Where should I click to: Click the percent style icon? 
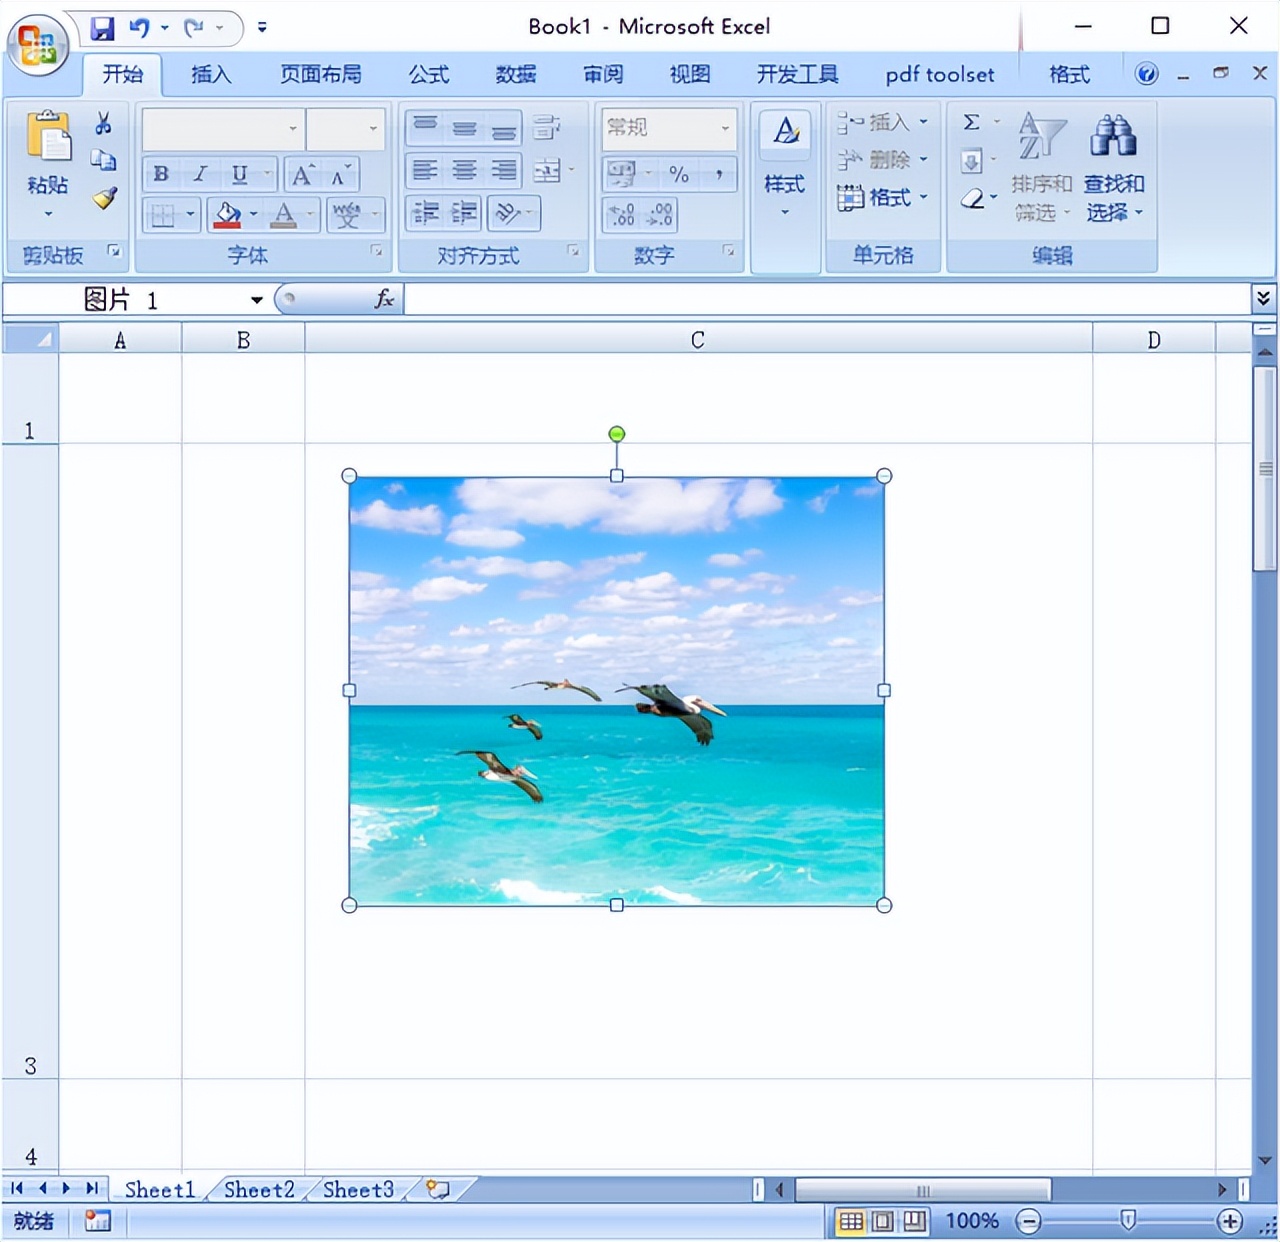(679, 174)
